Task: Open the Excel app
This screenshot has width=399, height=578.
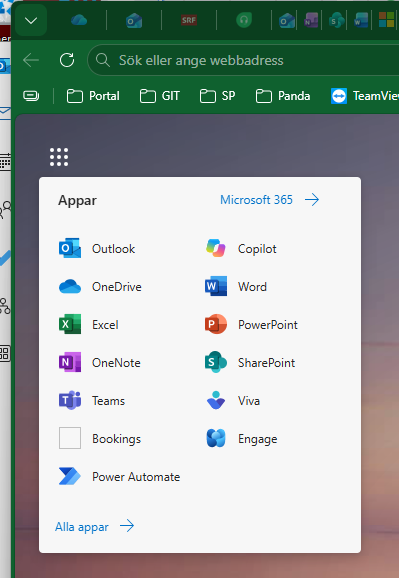Action: 89,325
